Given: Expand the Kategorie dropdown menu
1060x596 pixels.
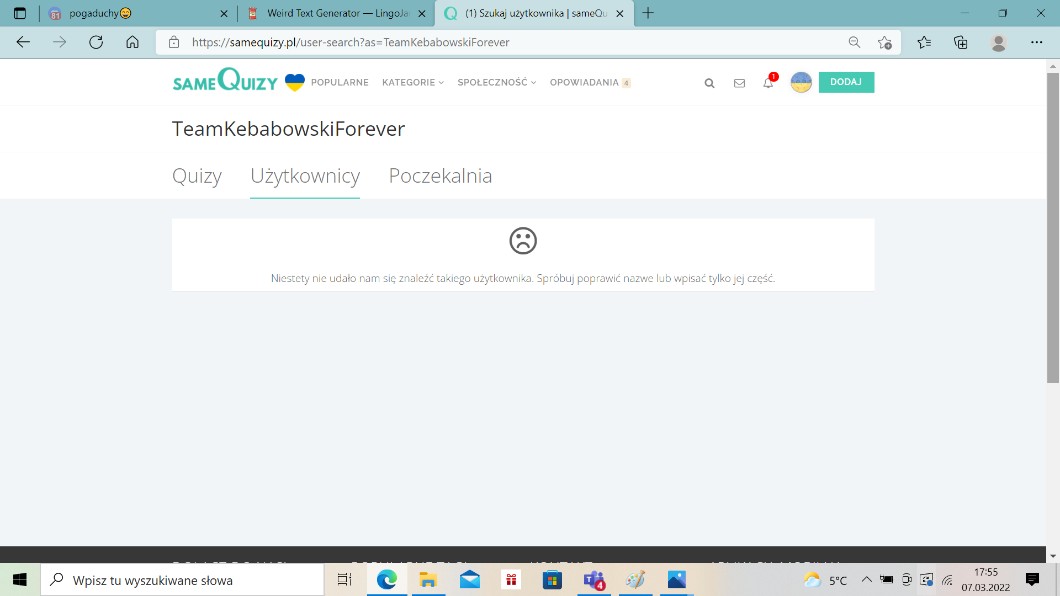Looking at the screenshot, I should tap(412, 83).
